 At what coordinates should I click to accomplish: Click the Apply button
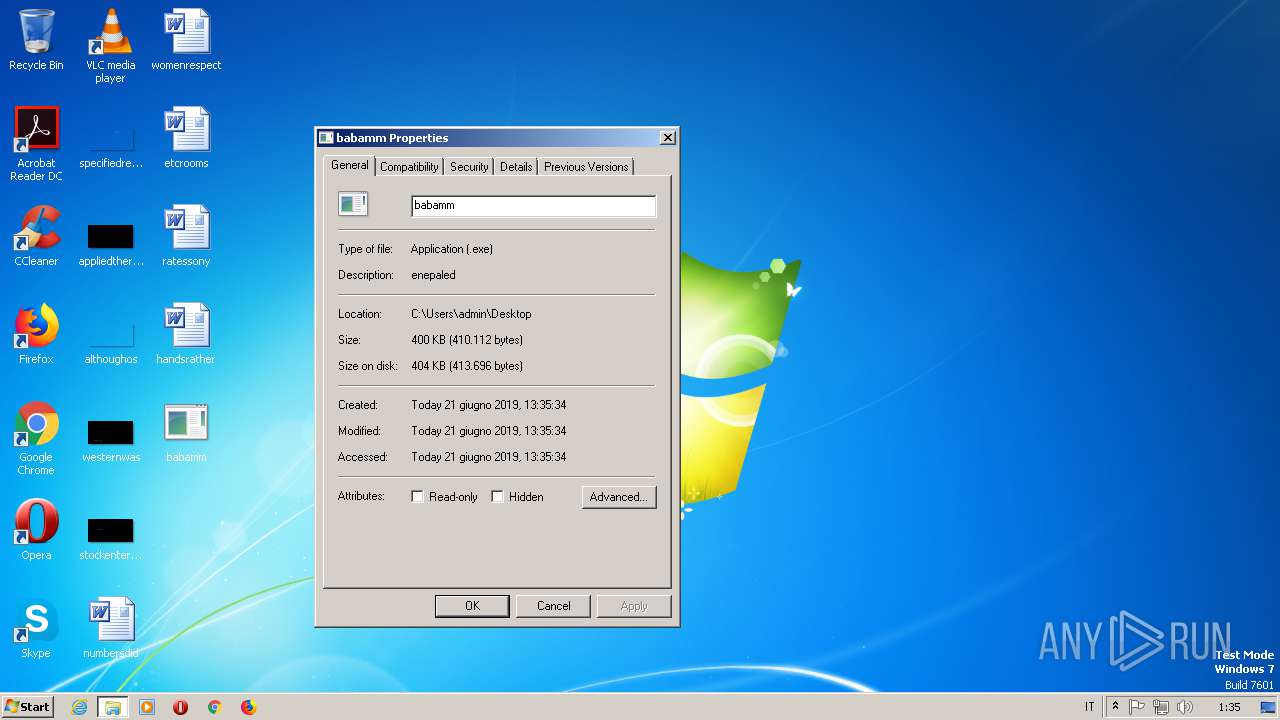point(634,606)
